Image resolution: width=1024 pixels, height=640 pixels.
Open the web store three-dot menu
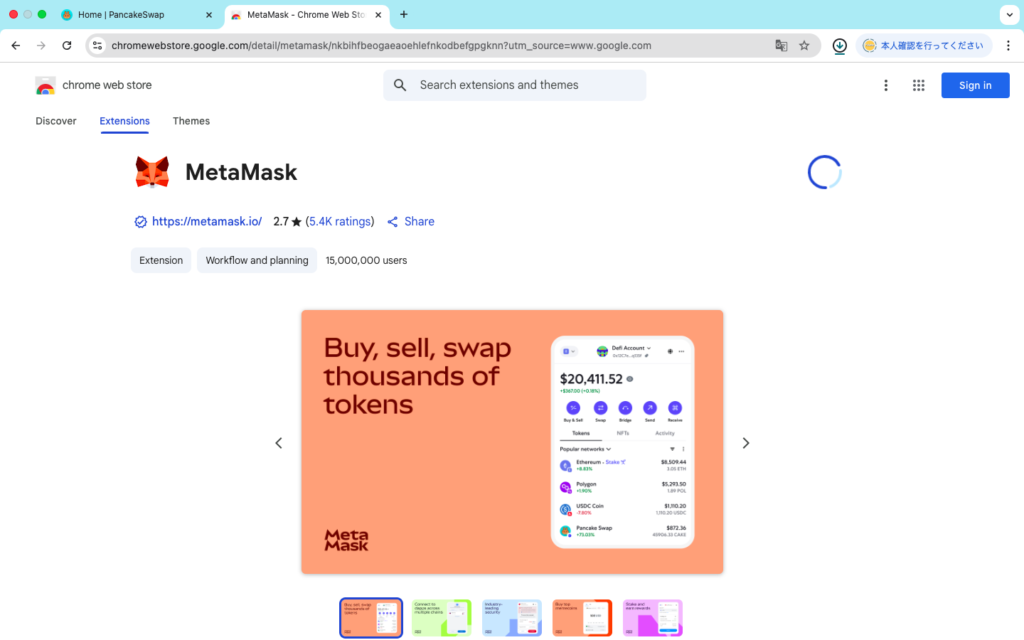(x=886, y=86)
